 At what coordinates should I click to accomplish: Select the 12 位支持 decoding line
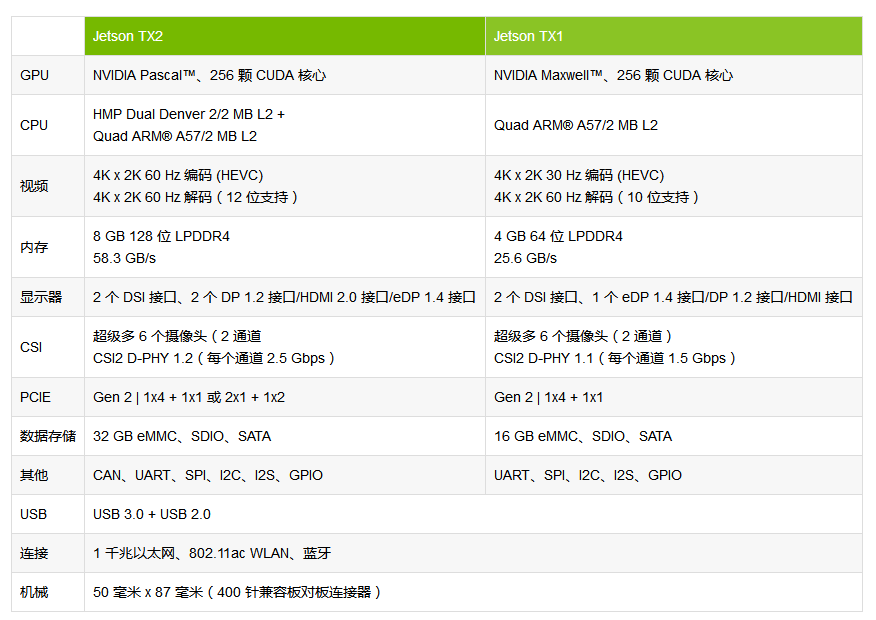(x=195, y=197)
